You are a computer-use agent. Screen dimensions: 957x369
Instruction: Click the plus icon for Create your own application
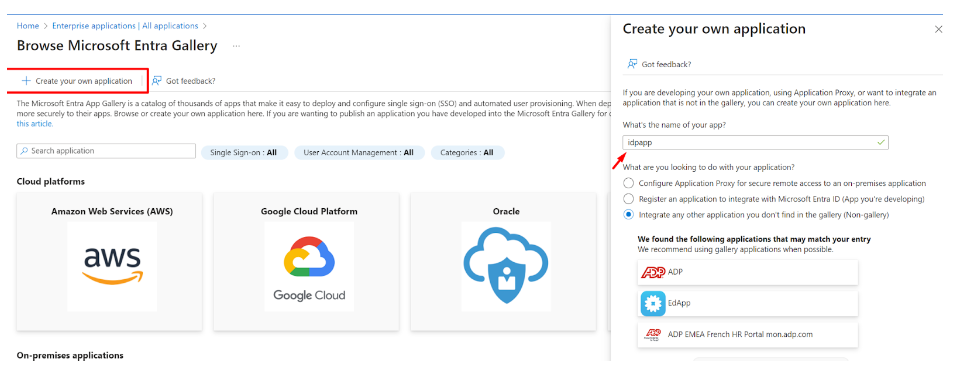(x=26, y=81)
